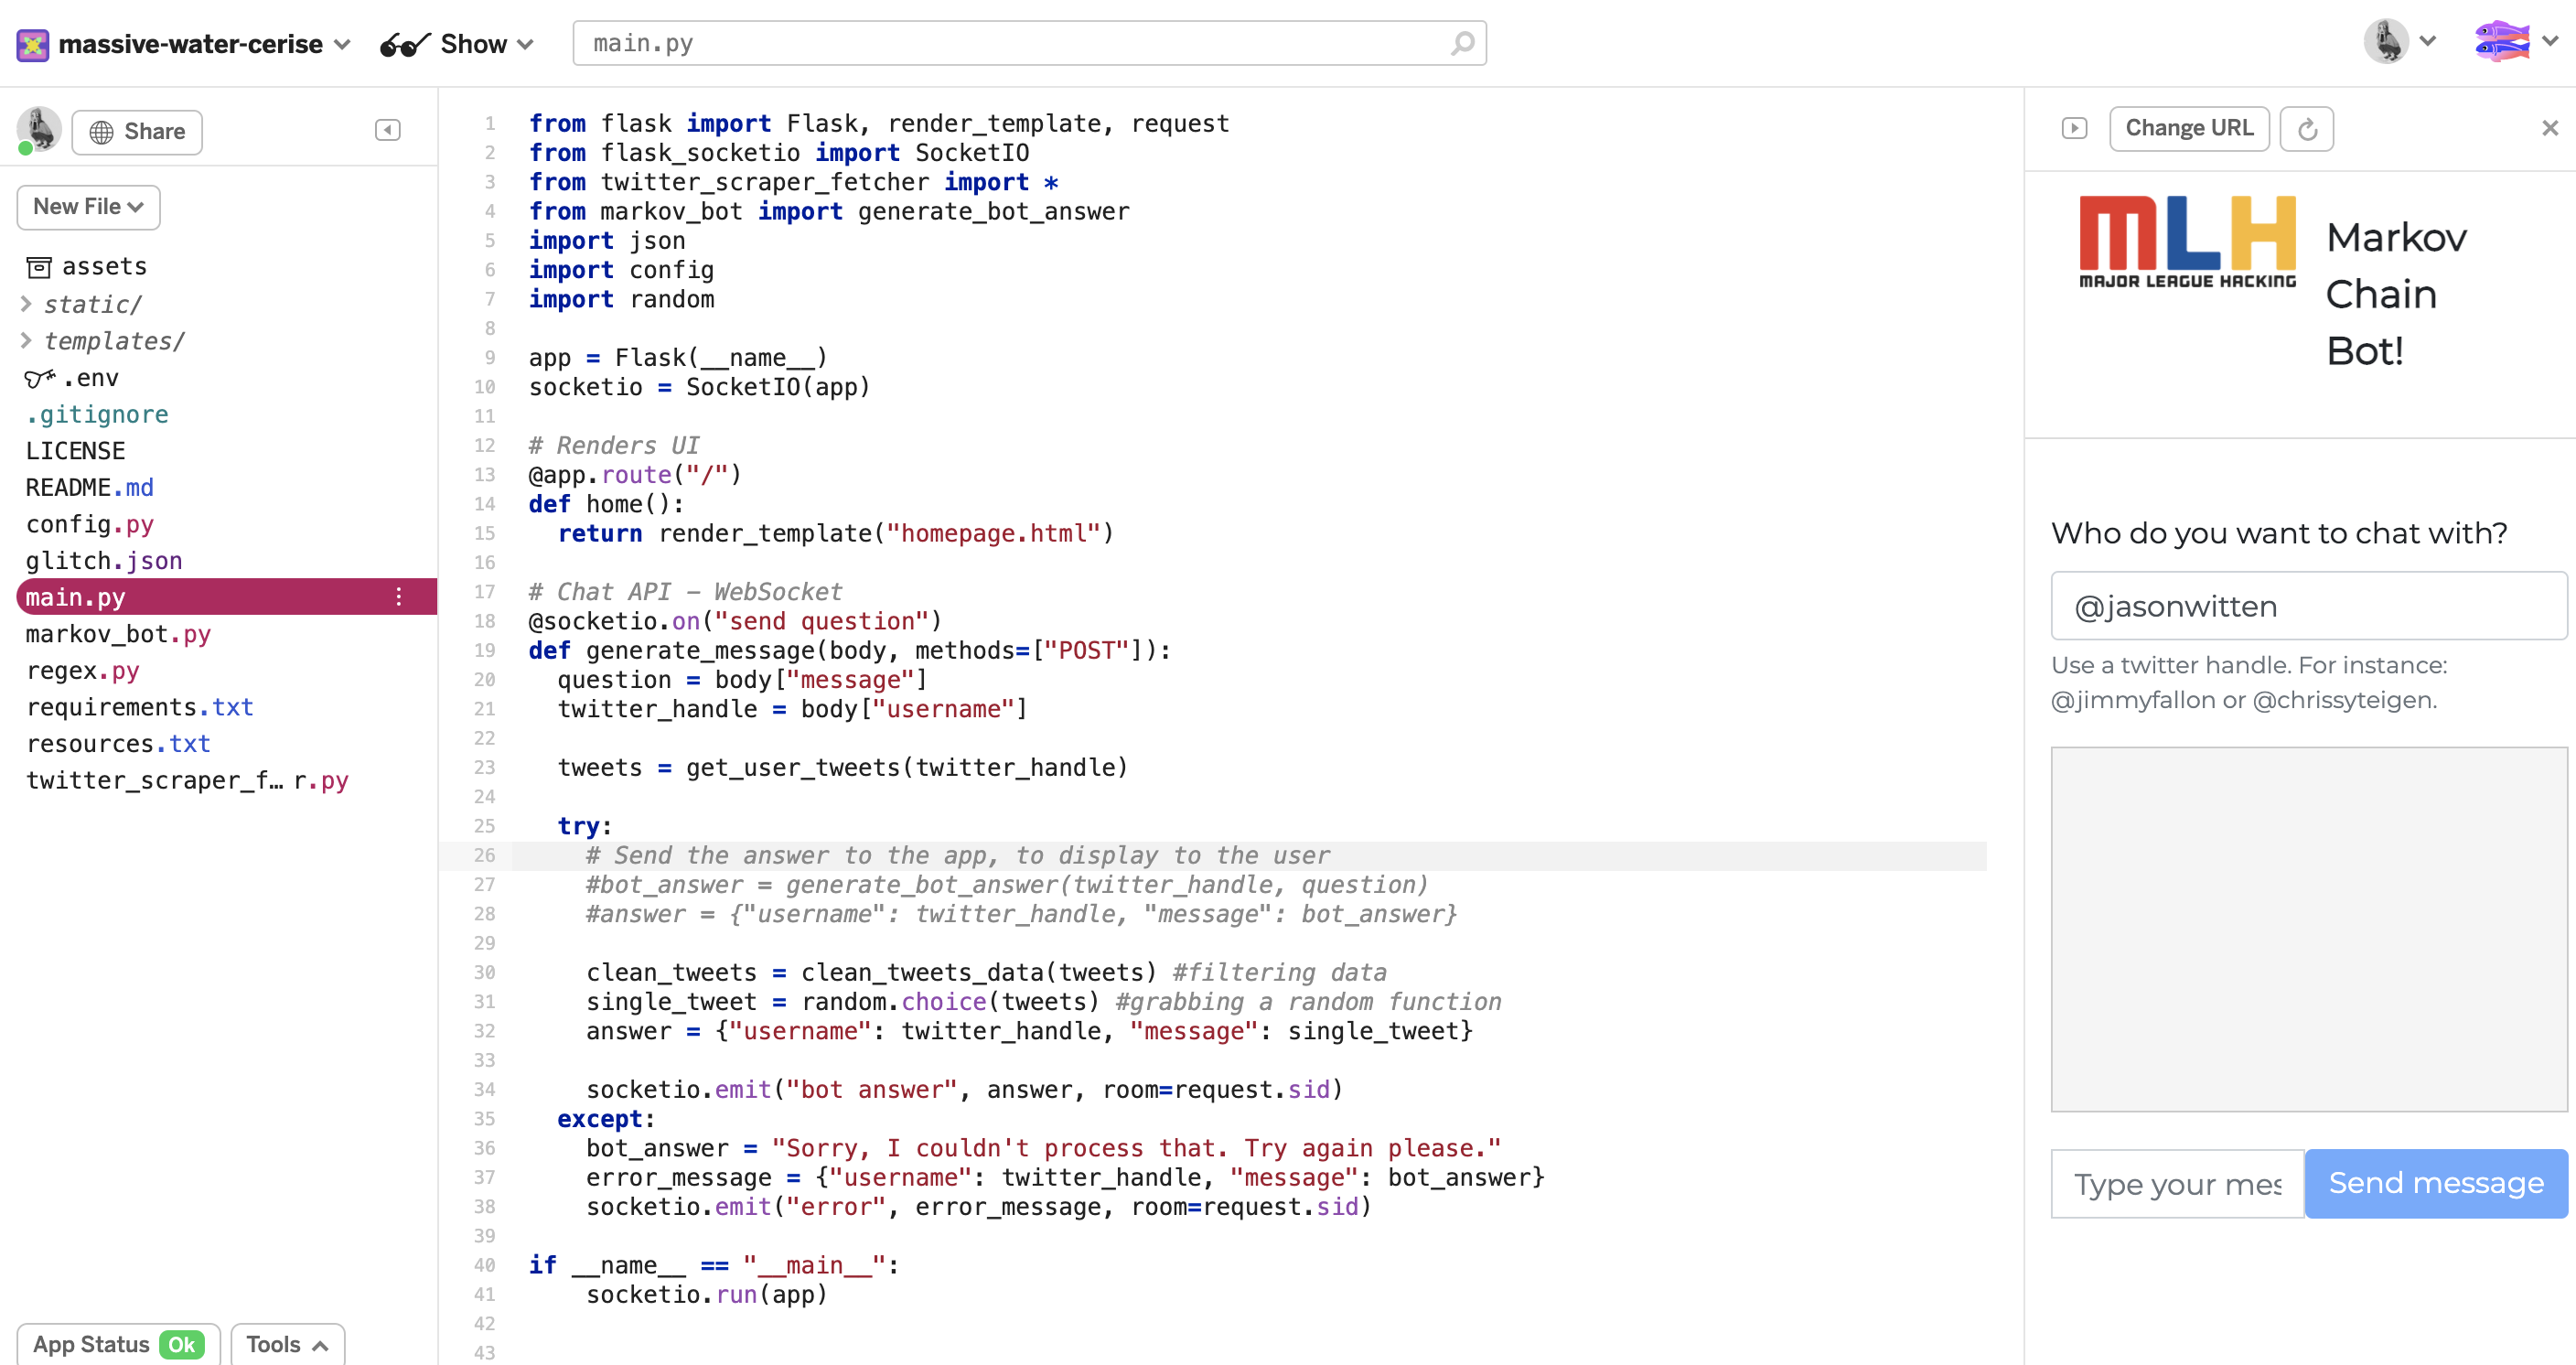Image resolution: width=2576 pixels, height=1365 pixels.
Task: Click the Share button
Action: pyautogui.click(x=137, y=132)
